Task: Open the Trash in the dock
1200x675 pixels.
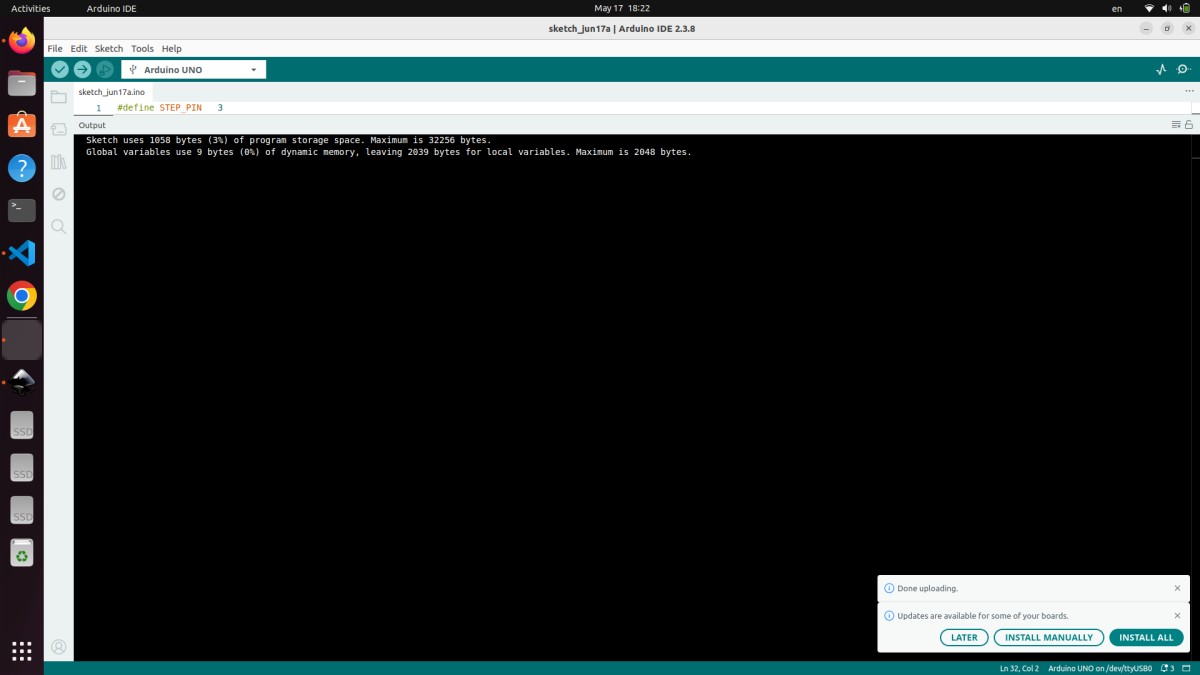Action: [22, 552]
